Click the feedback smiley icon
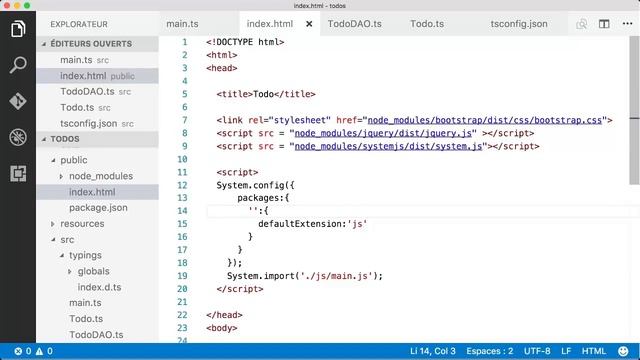The image size is (640, 360). pyautogui.click(x=623, y=351)
